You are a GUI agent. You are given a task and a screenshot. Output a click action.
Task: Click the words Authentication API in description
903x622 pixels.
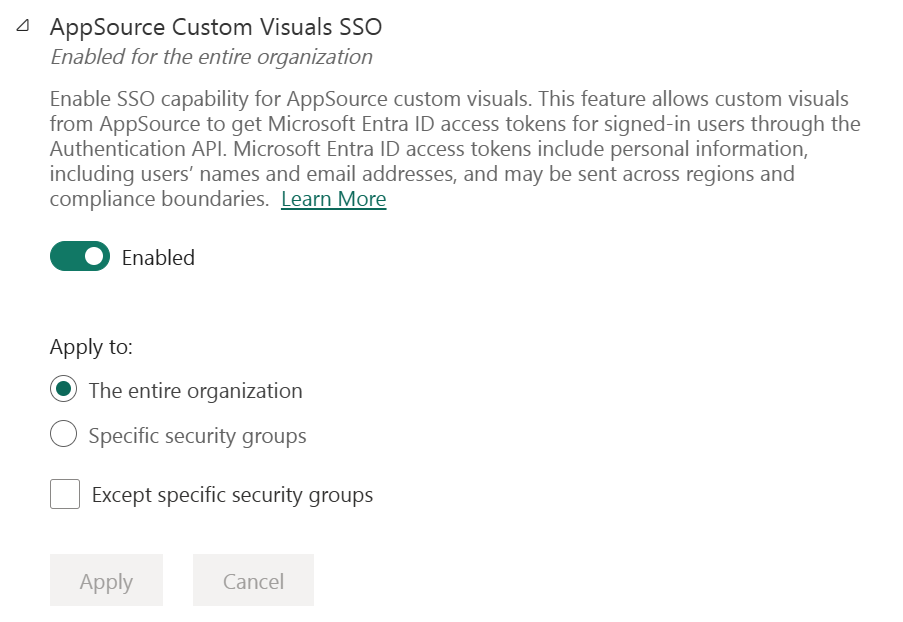[x=136, y=149]
